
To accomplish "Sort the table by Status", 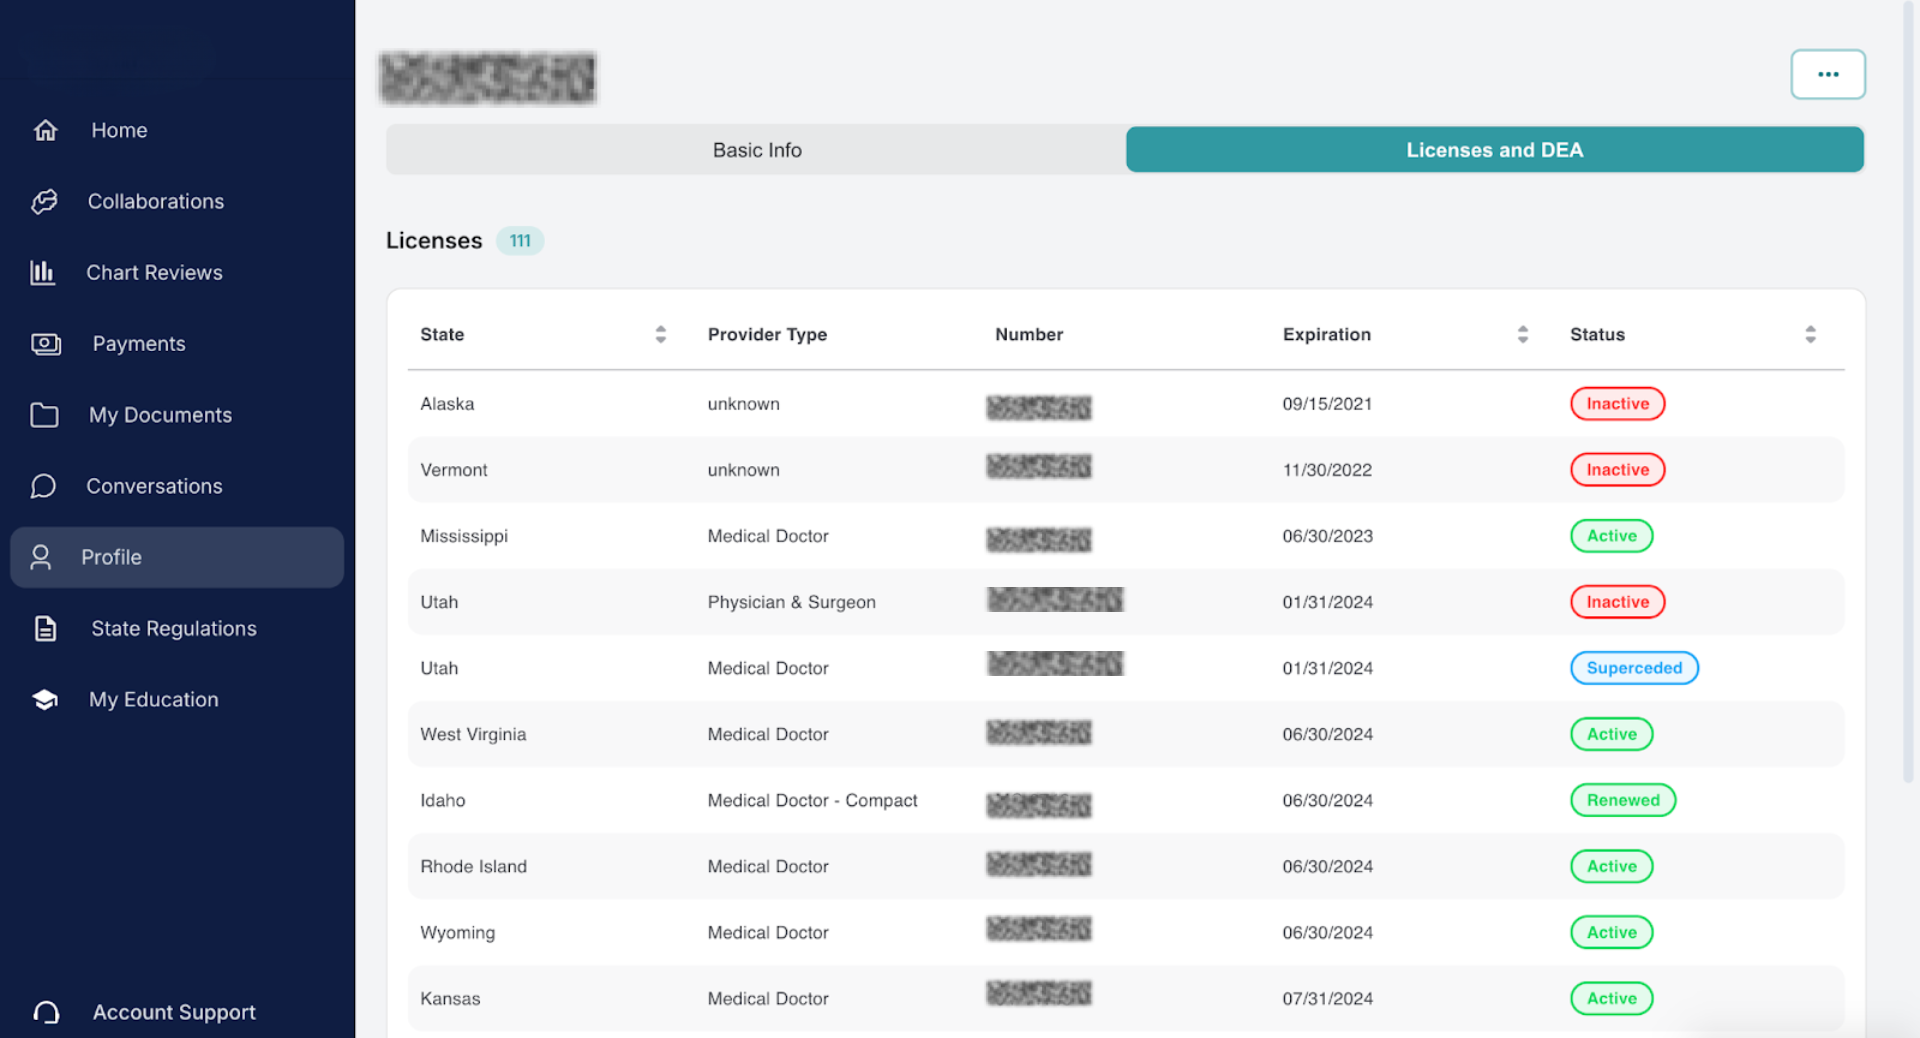I will (x=1810, y=334).
